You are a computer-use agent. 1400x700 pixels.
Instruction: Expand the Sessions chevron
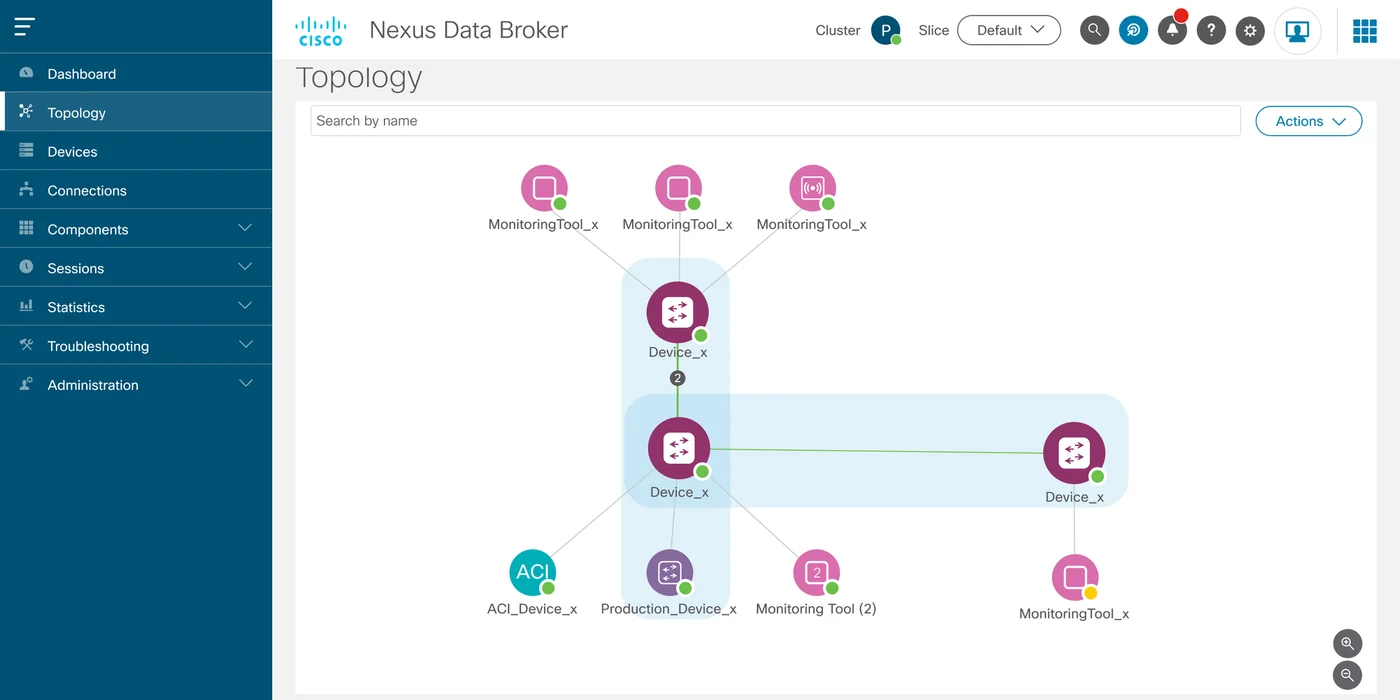tap(245, 267)
